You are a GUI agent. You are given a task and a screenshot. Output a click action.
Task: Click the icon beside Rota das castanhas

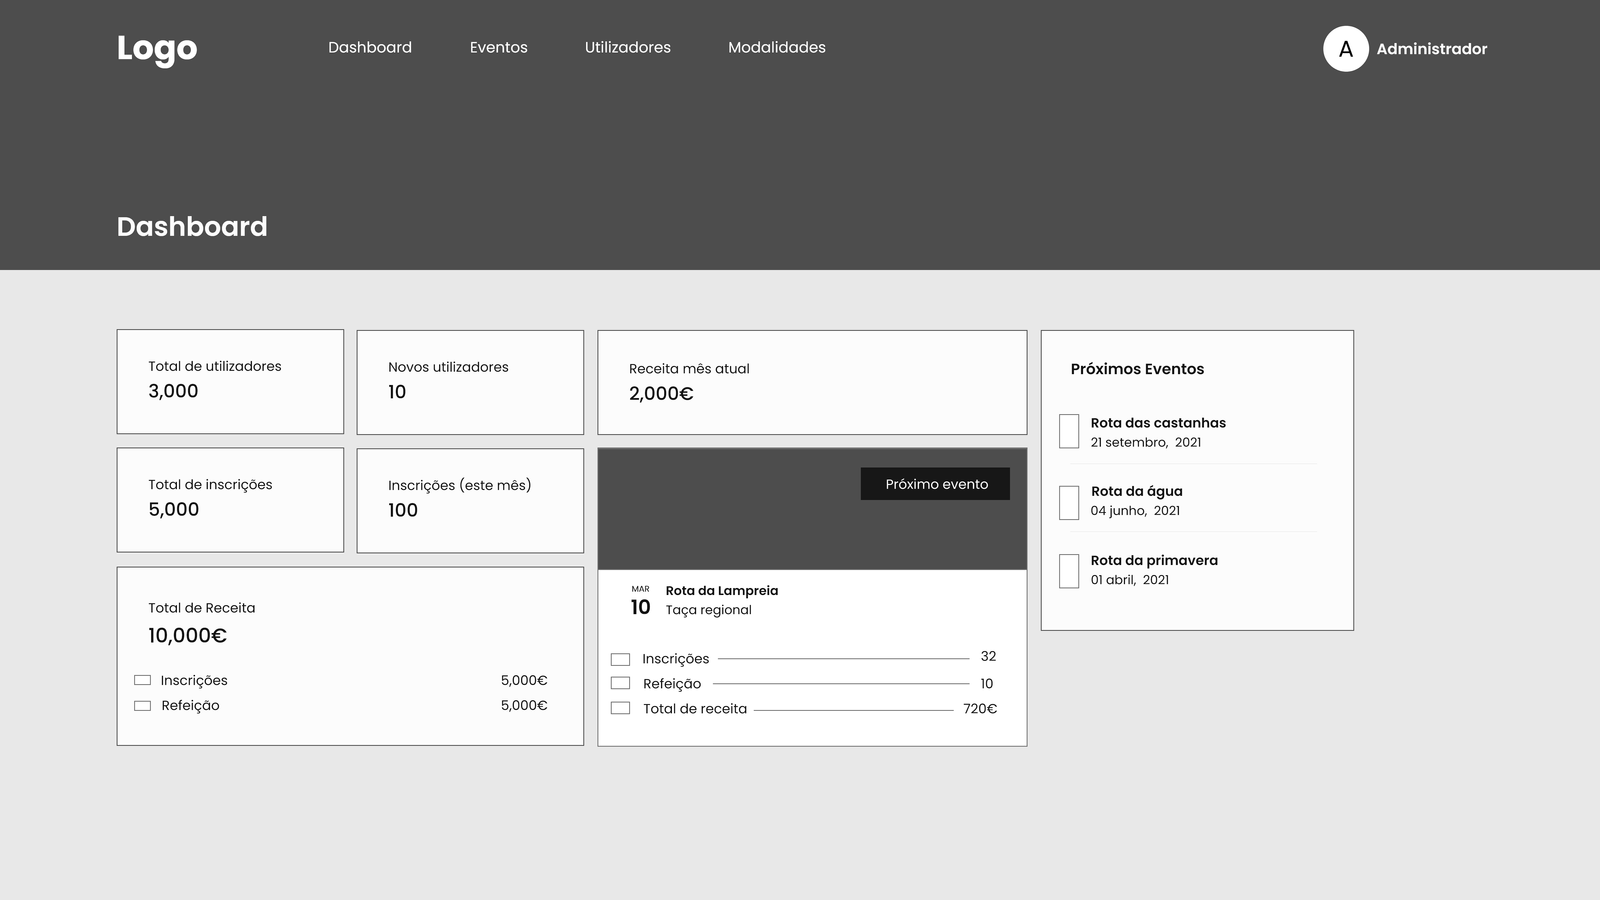point(1069,432)
